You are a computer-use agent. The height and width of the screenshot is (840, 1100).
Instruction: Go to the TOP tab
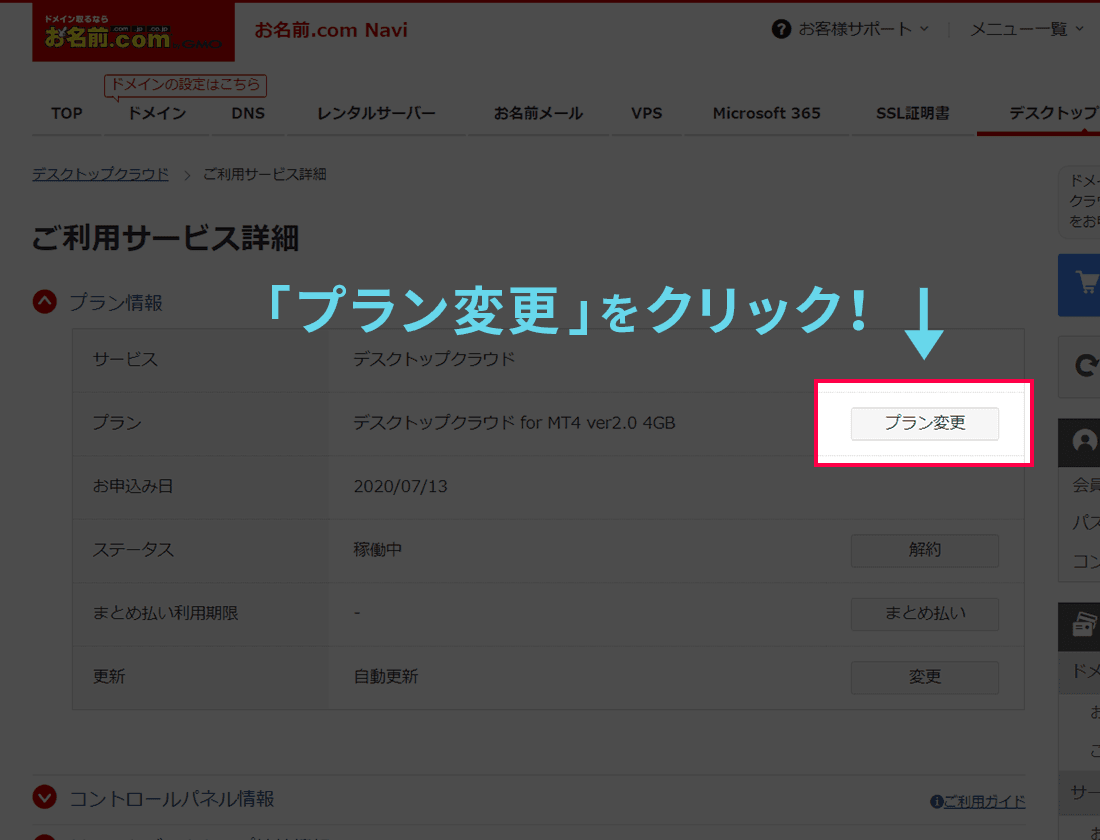67,113
